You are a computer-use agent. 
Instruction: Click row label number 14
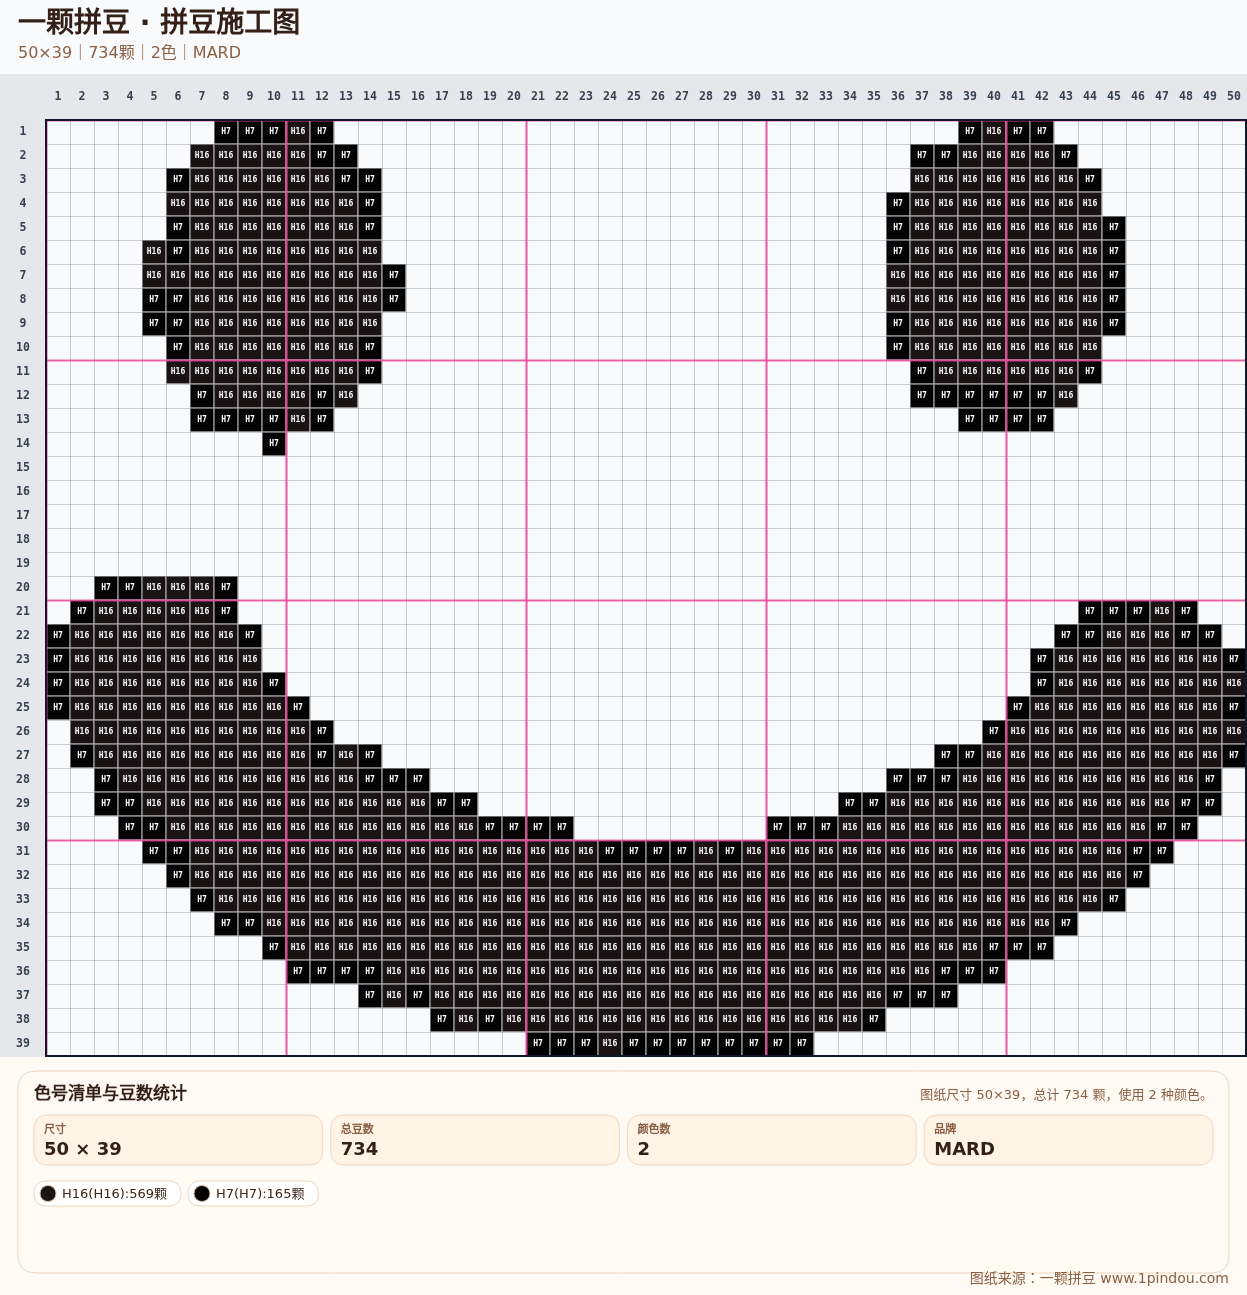click(22, 443)
